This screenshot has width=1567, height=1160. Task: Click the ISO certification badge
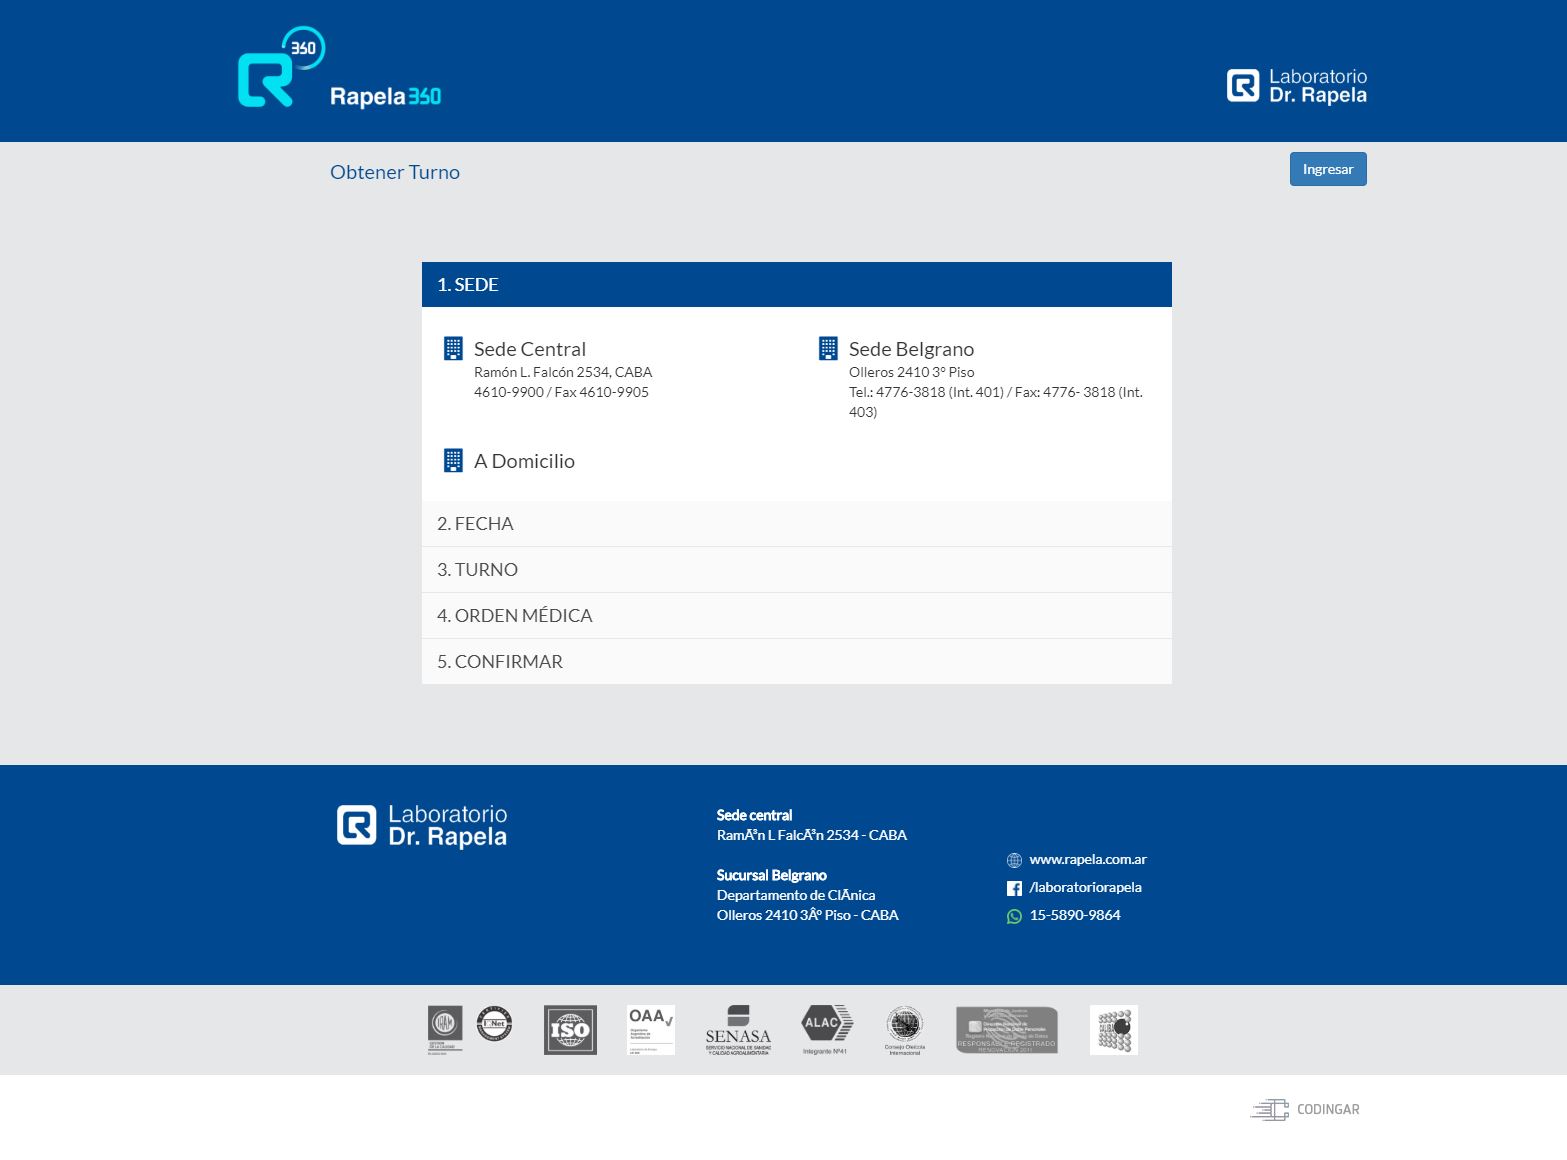pyautogui.click(x=570, y=1030)
